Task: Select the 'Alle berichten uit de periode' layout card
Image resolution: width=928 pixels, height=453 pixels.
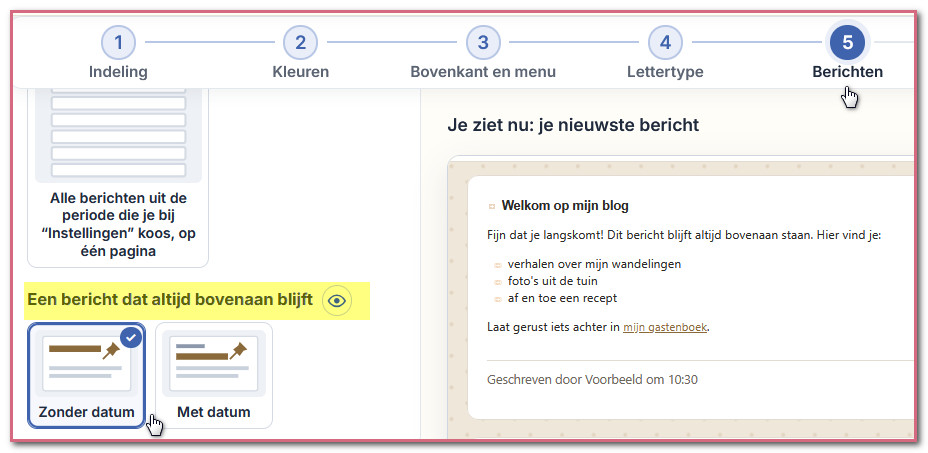Action: 118,178
